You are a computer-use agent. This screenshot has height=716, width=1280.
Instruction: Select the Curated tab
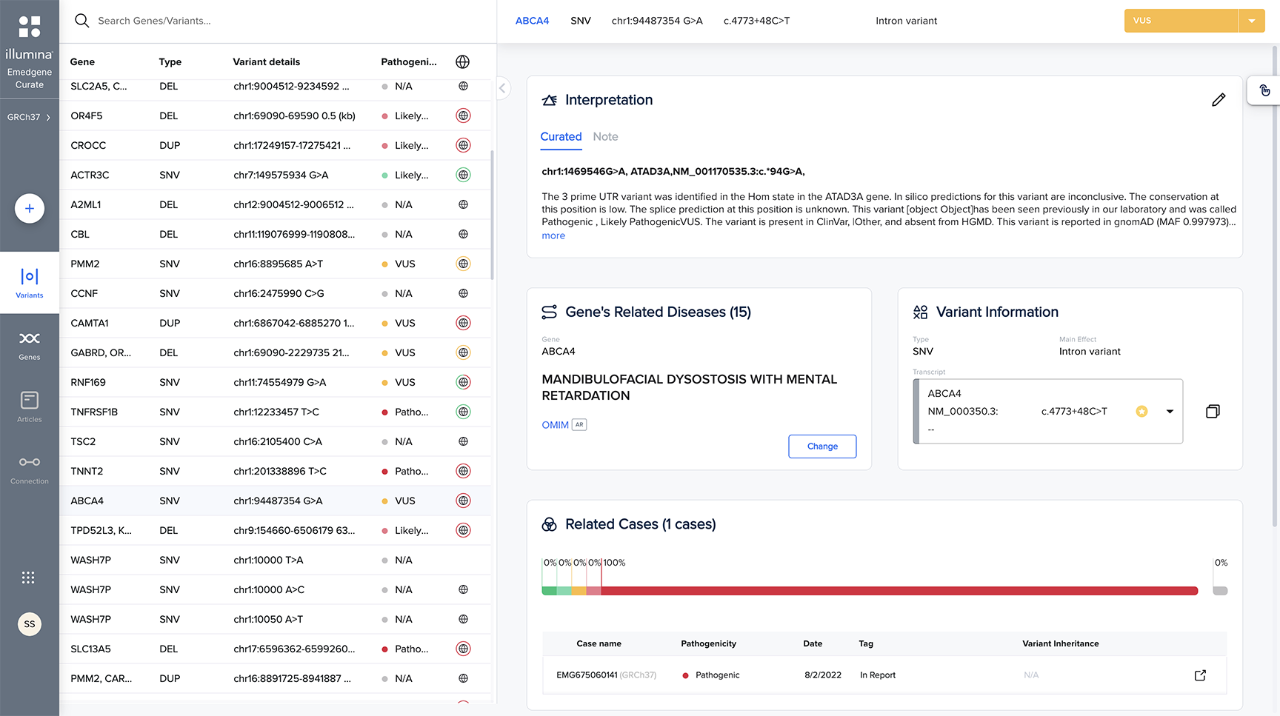click(561, 137)
